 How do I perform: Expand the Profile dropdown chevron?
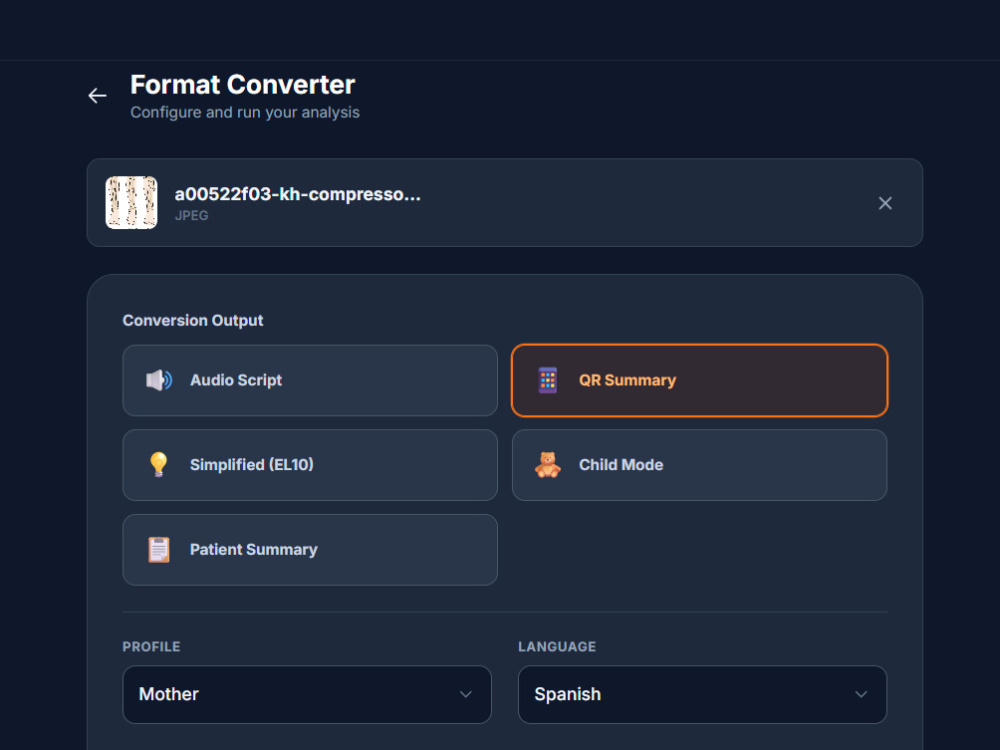[x=466, y=695]
